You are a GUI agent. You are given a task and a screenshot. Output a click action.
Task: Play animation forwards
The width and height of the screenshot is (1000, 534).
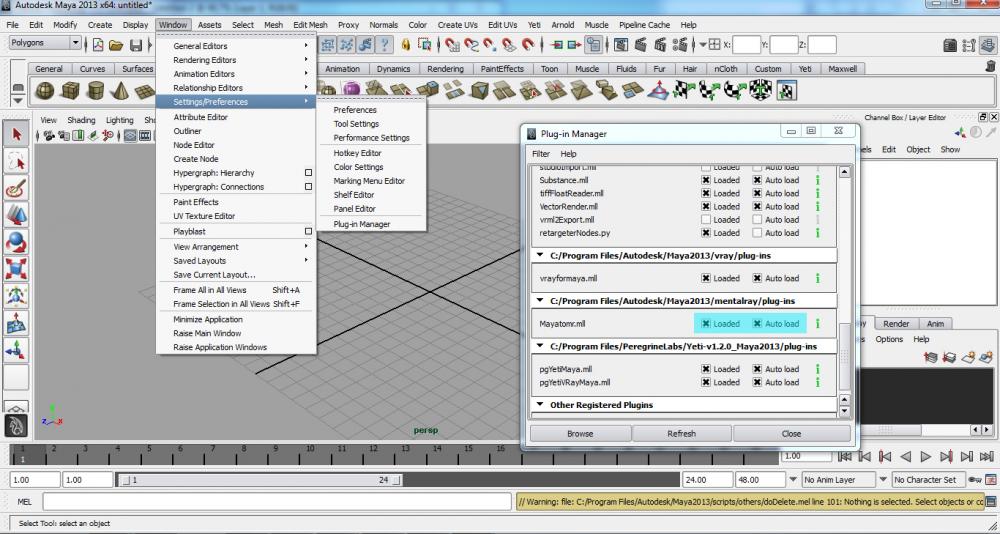point(925,456)
